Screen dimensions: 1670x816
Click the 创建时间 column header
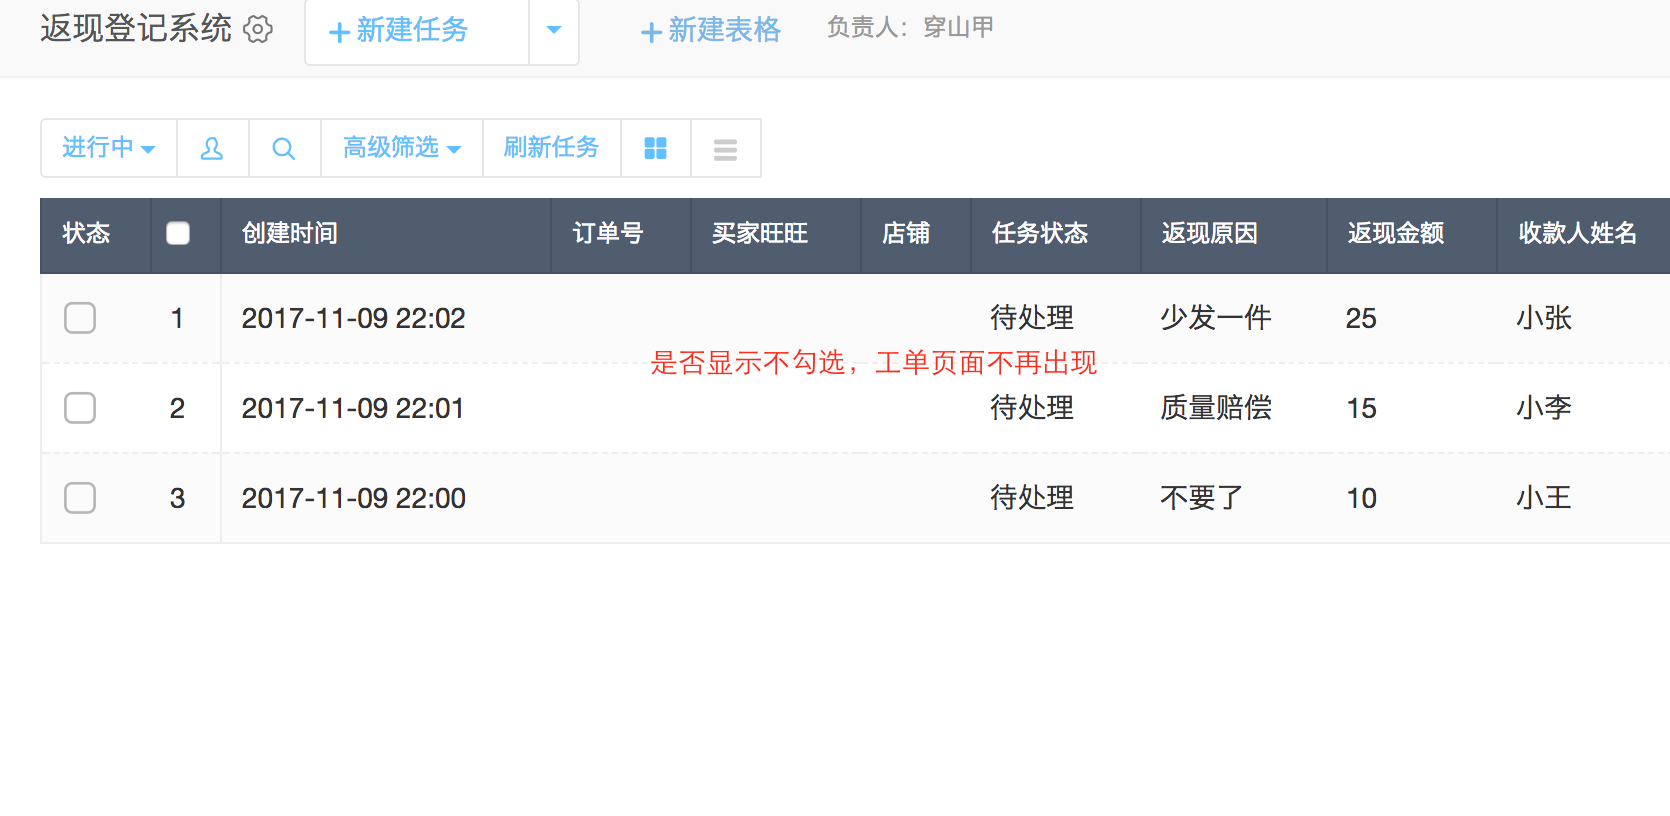(290, 234)
